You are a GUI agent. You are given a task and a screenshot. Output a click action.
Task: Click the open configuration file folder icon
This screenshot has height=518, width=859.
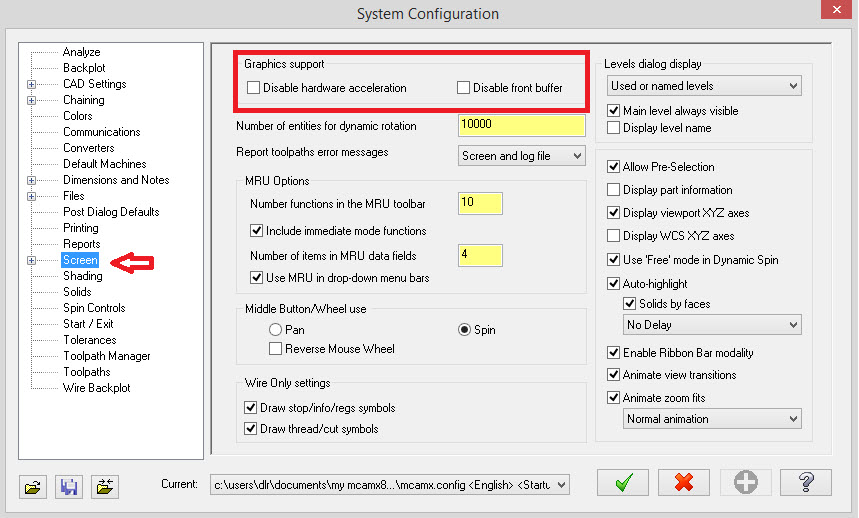(x=34, y=486)
